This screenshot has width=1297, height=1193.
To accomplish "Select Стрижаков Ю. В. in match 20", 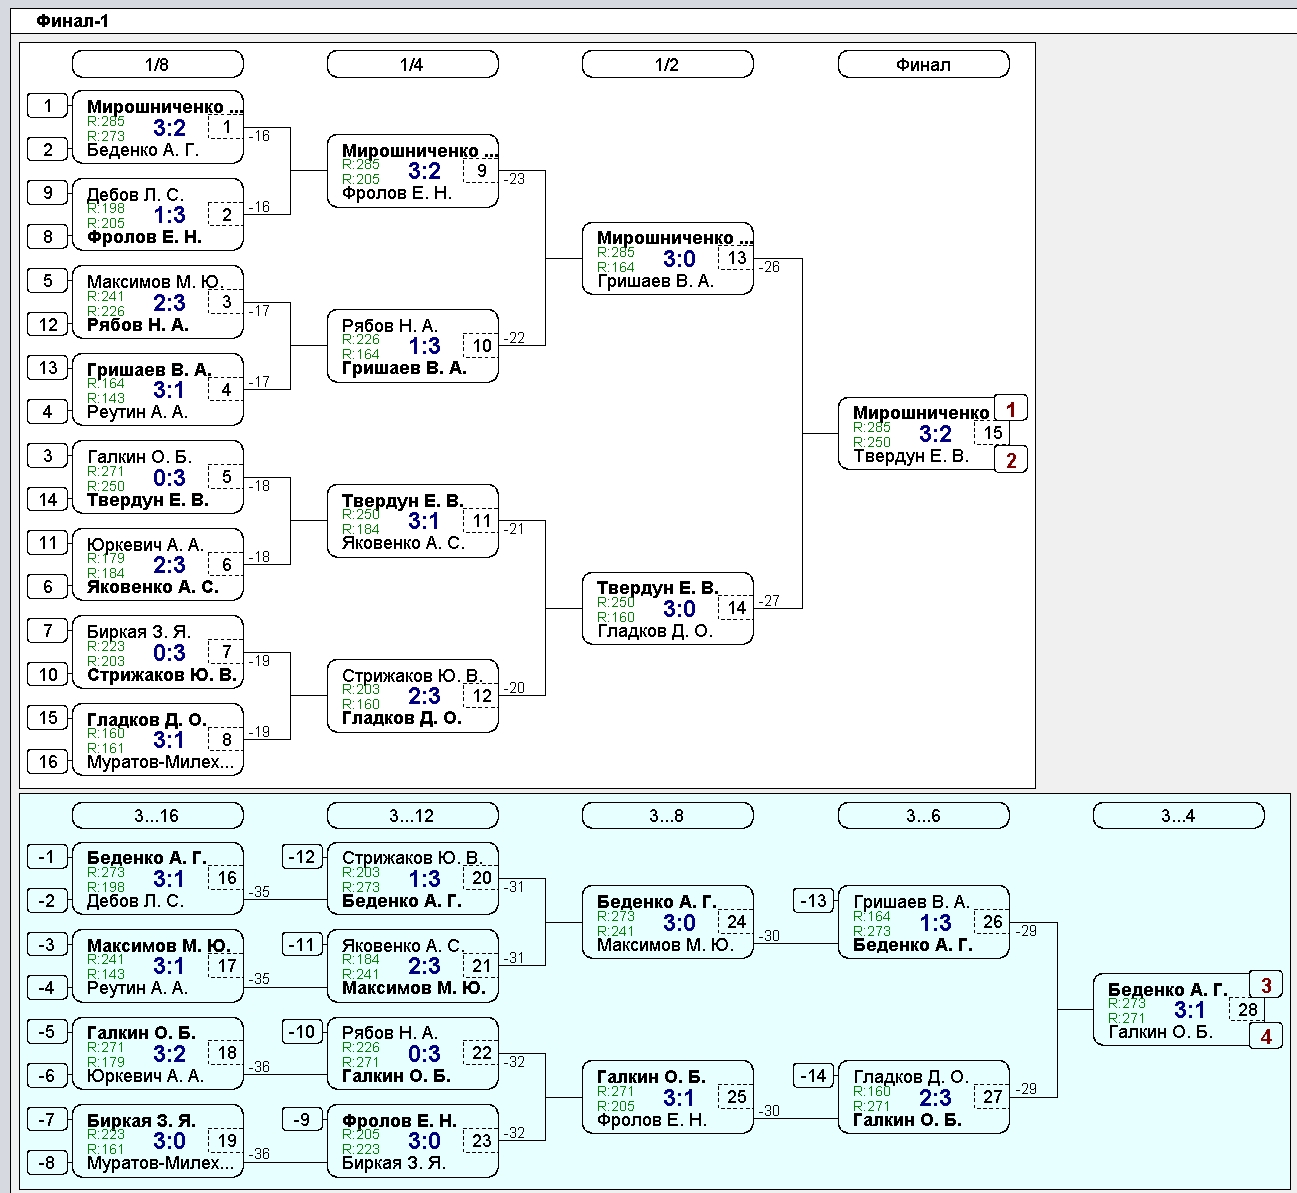I will pos(412,858).
